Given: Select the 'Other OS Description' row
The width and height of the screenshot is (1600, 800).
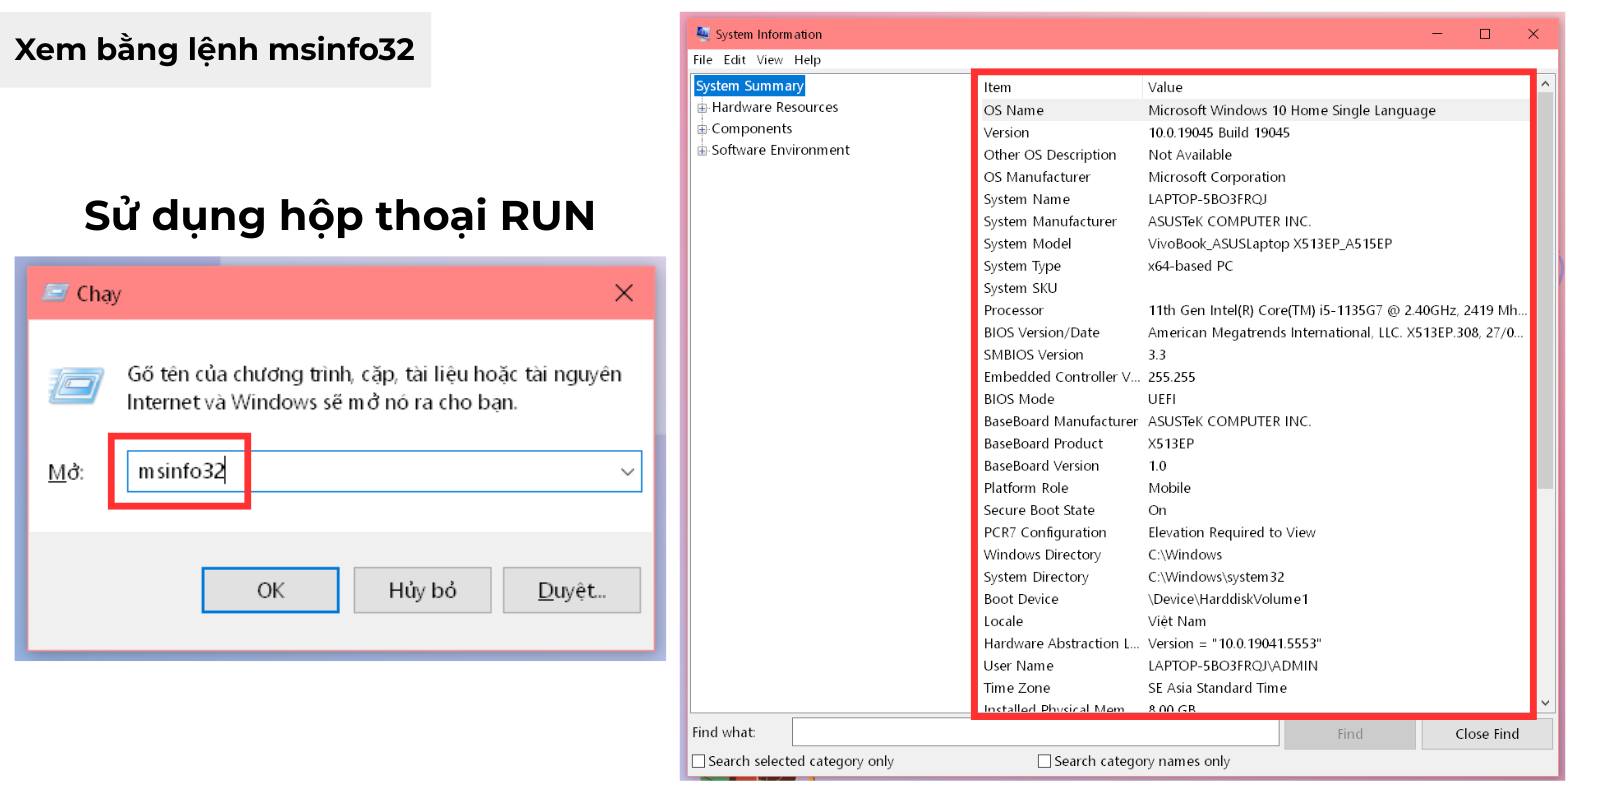Looking at the screenshot, I should click(1253, 155).
